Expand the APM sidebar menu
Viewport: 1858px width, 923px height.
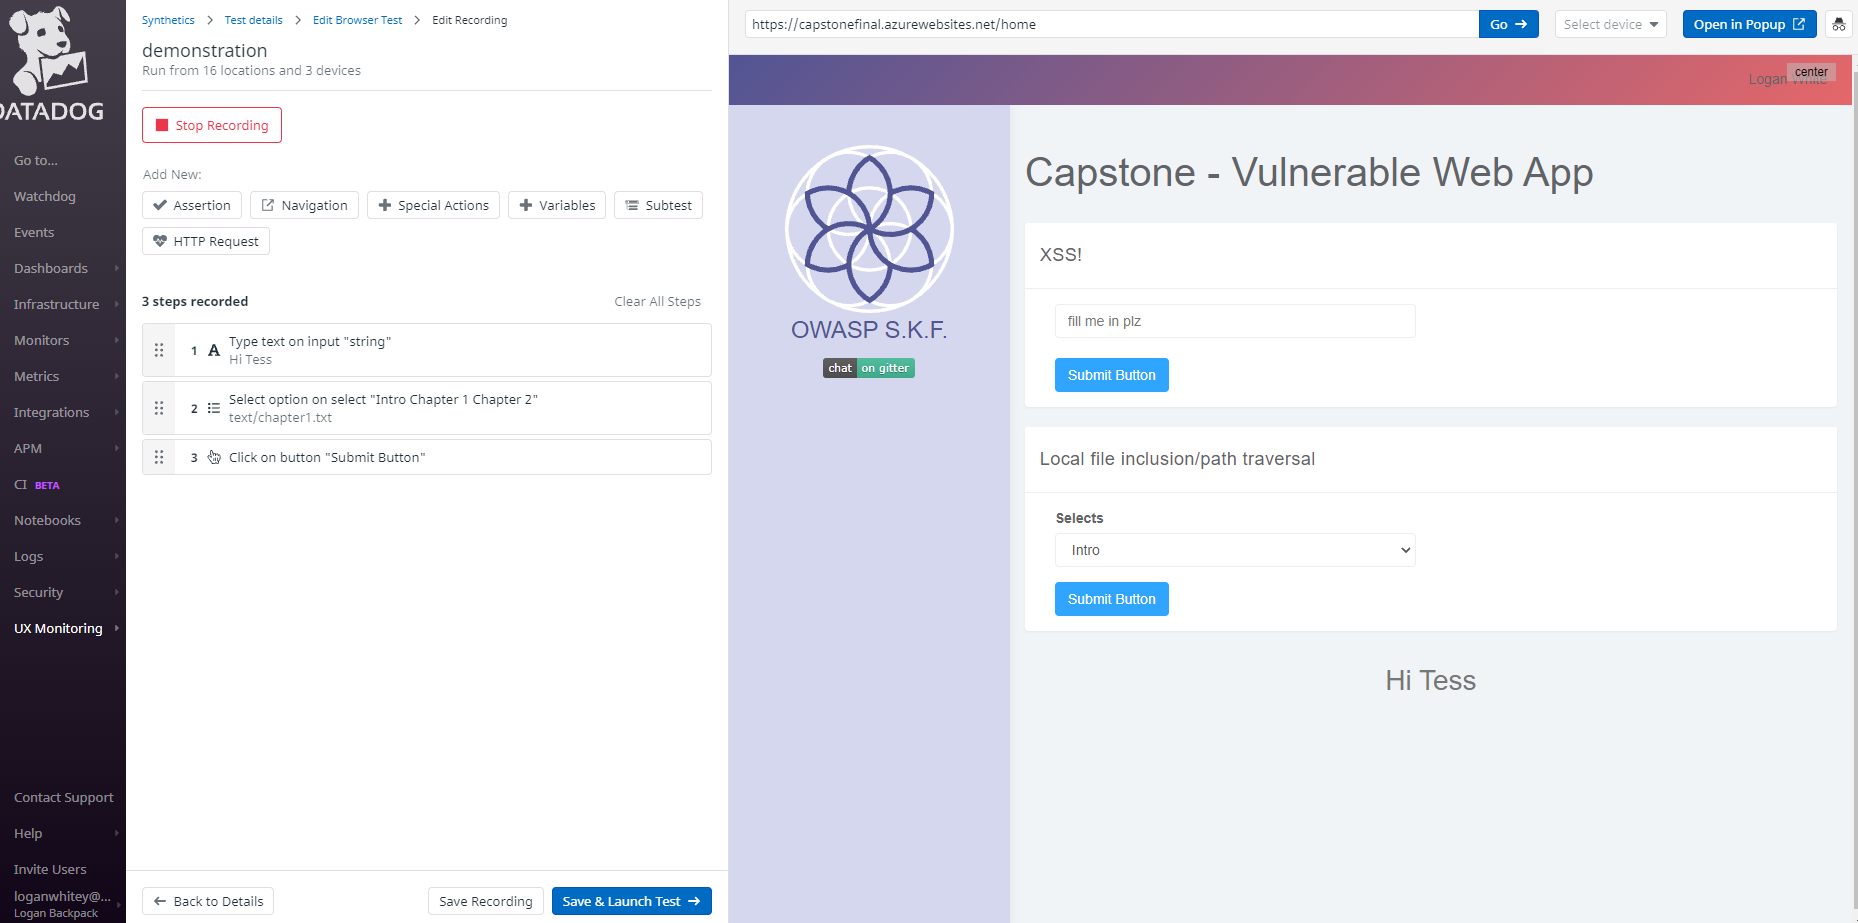[62, 448]
